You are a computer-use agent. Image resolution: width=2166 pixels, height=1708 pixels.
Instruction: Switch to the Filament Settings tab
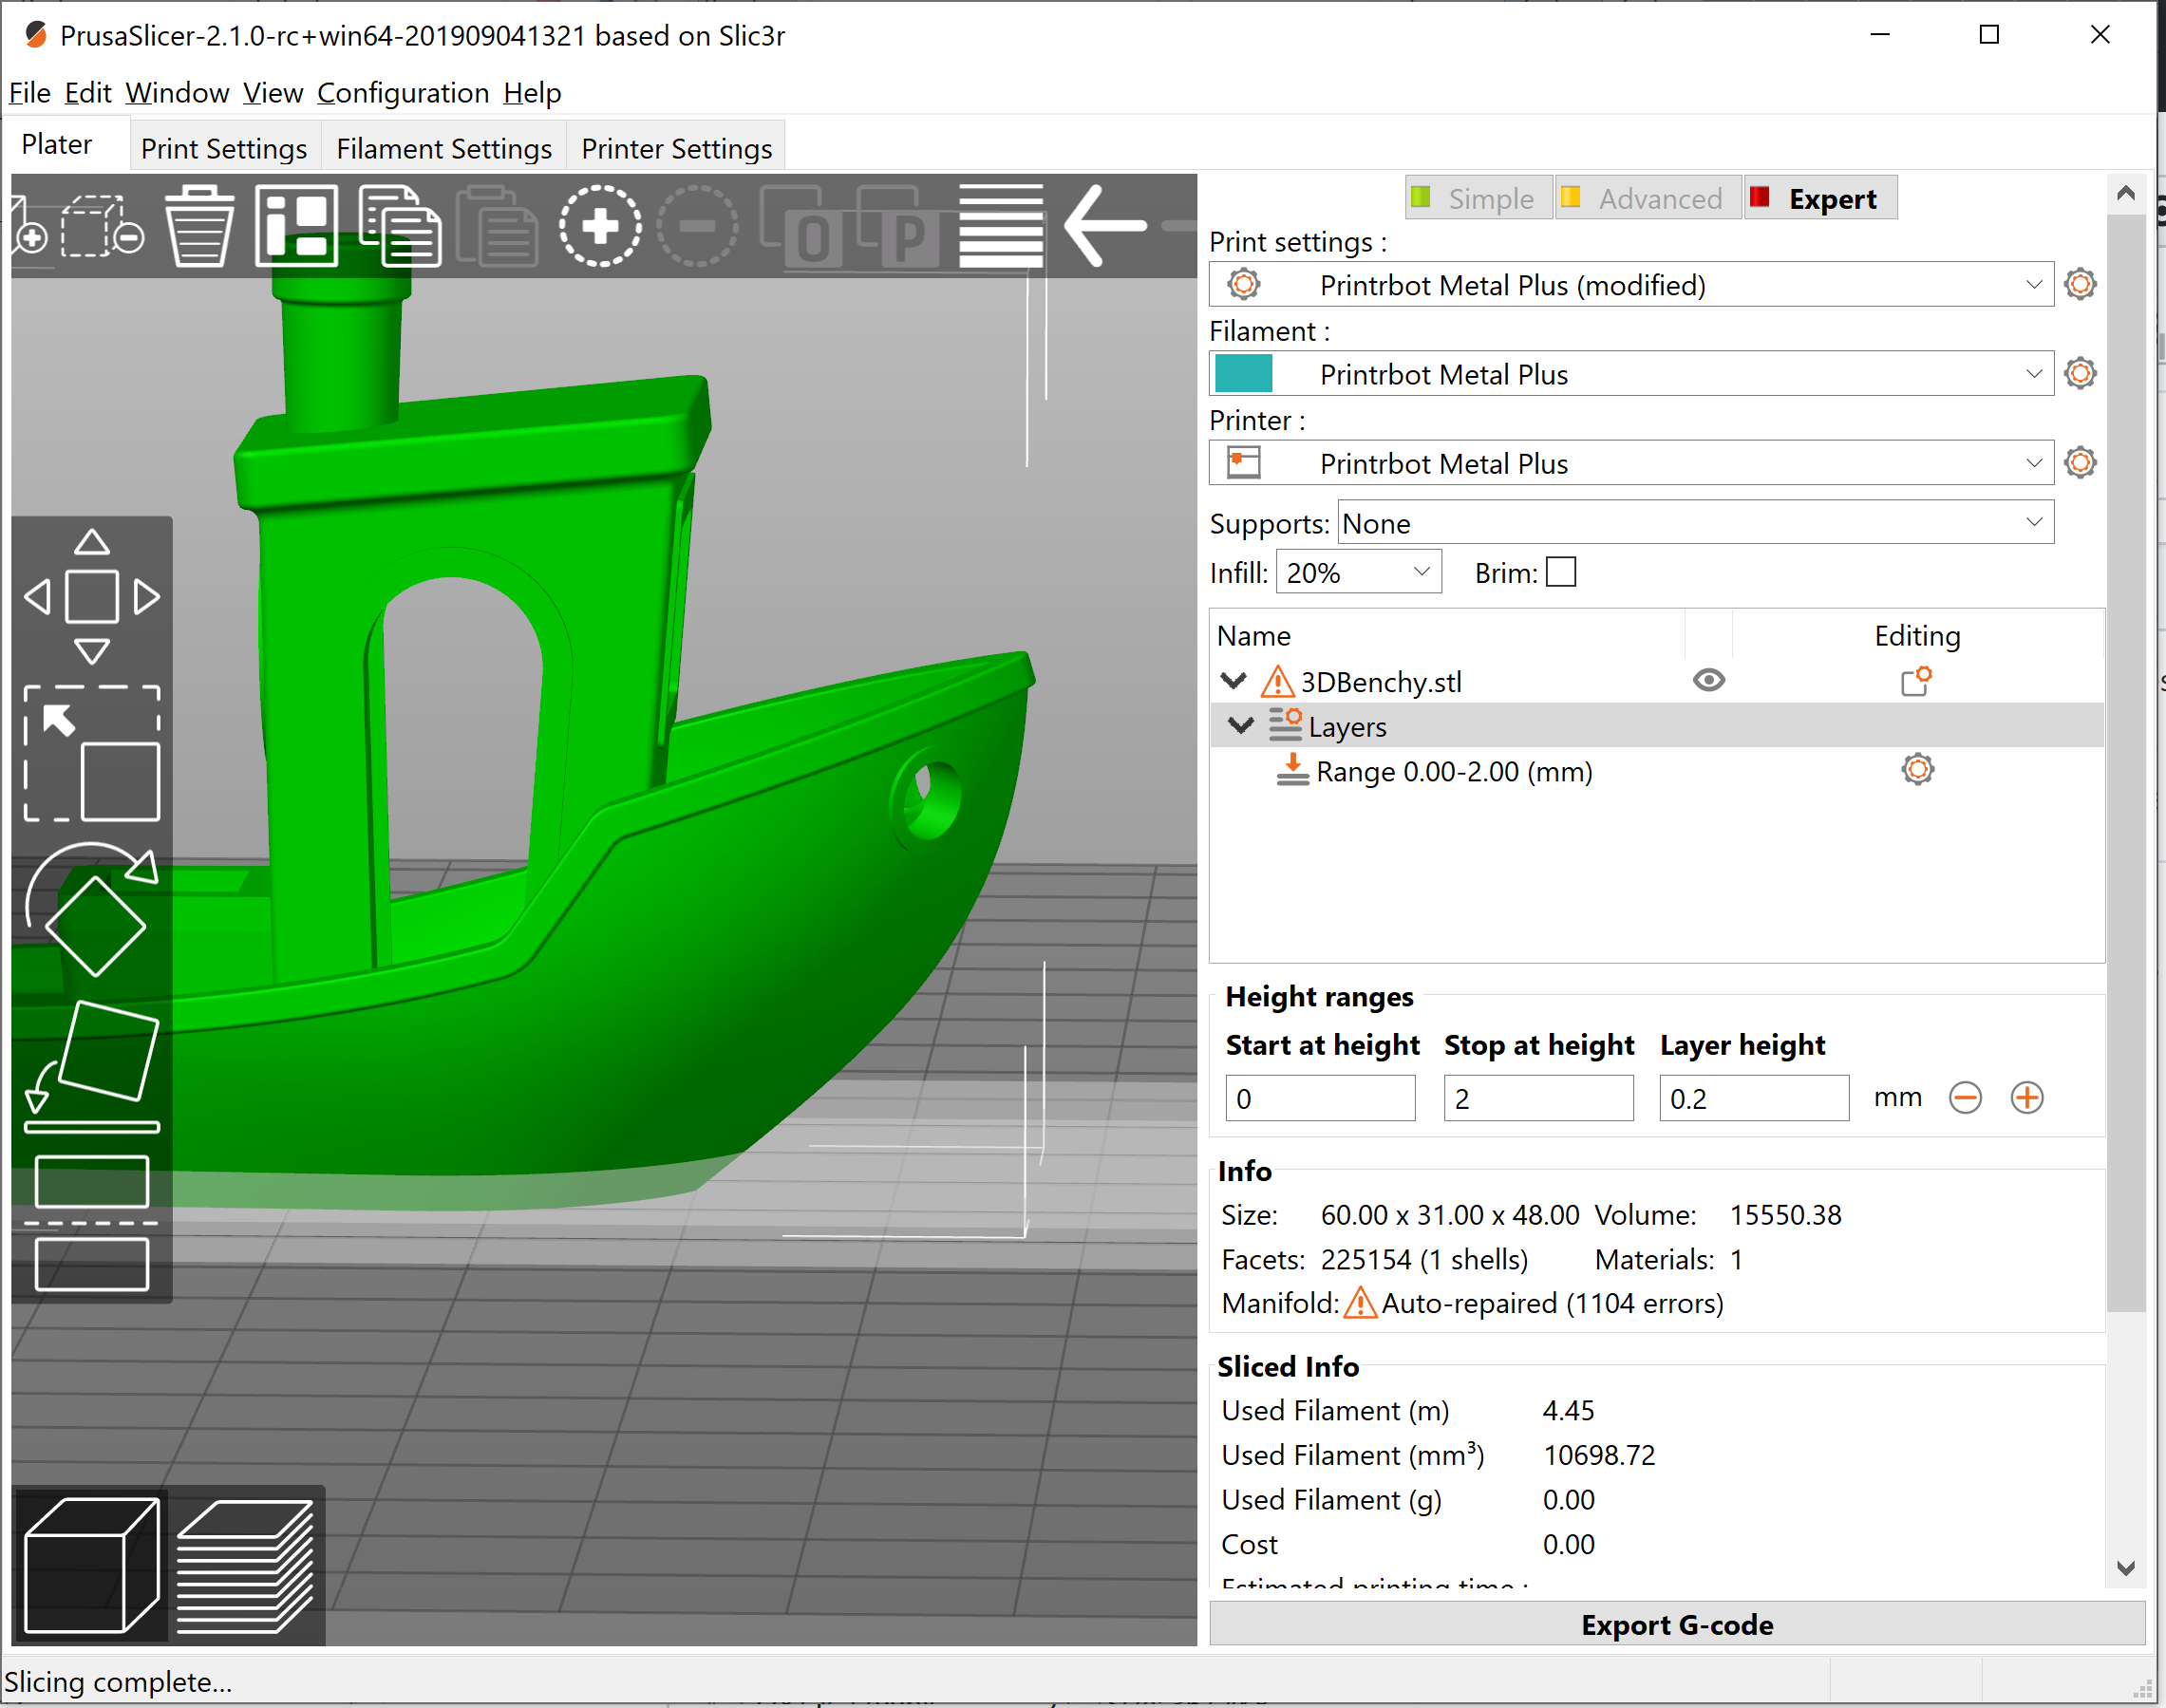(444, 148)
